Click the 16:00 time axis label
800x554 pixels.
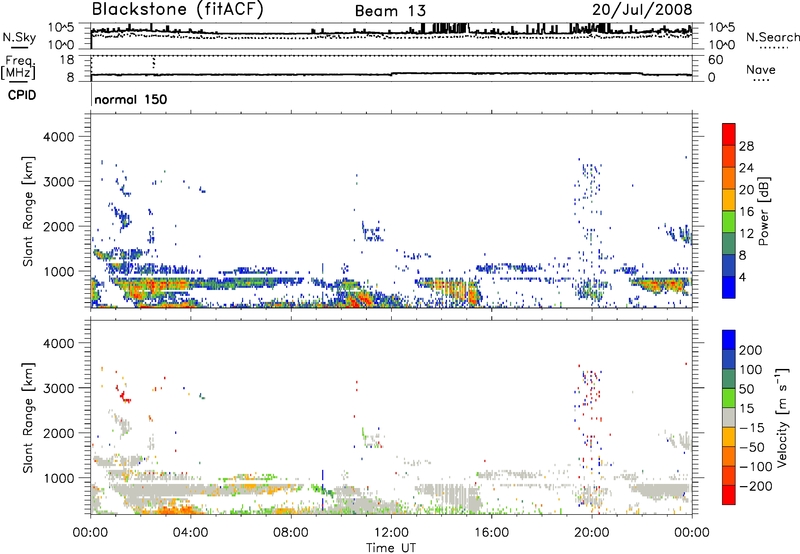[x=491, y=533]
